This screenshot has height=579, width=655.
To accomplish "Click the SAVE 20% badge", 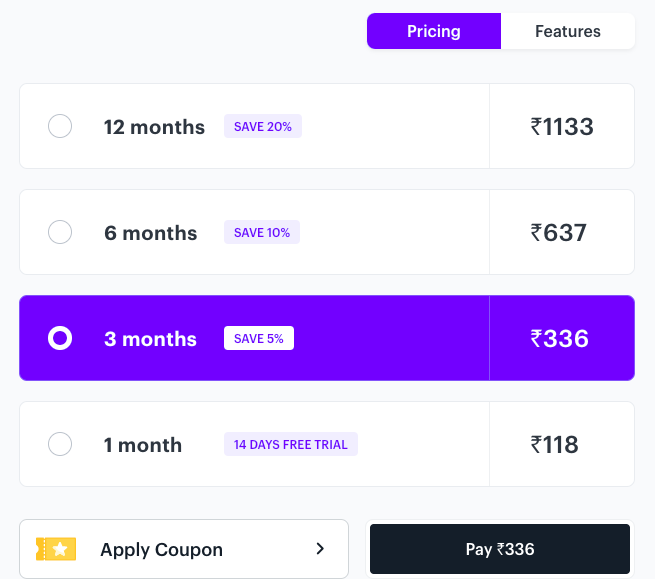I will pos(263,126).
